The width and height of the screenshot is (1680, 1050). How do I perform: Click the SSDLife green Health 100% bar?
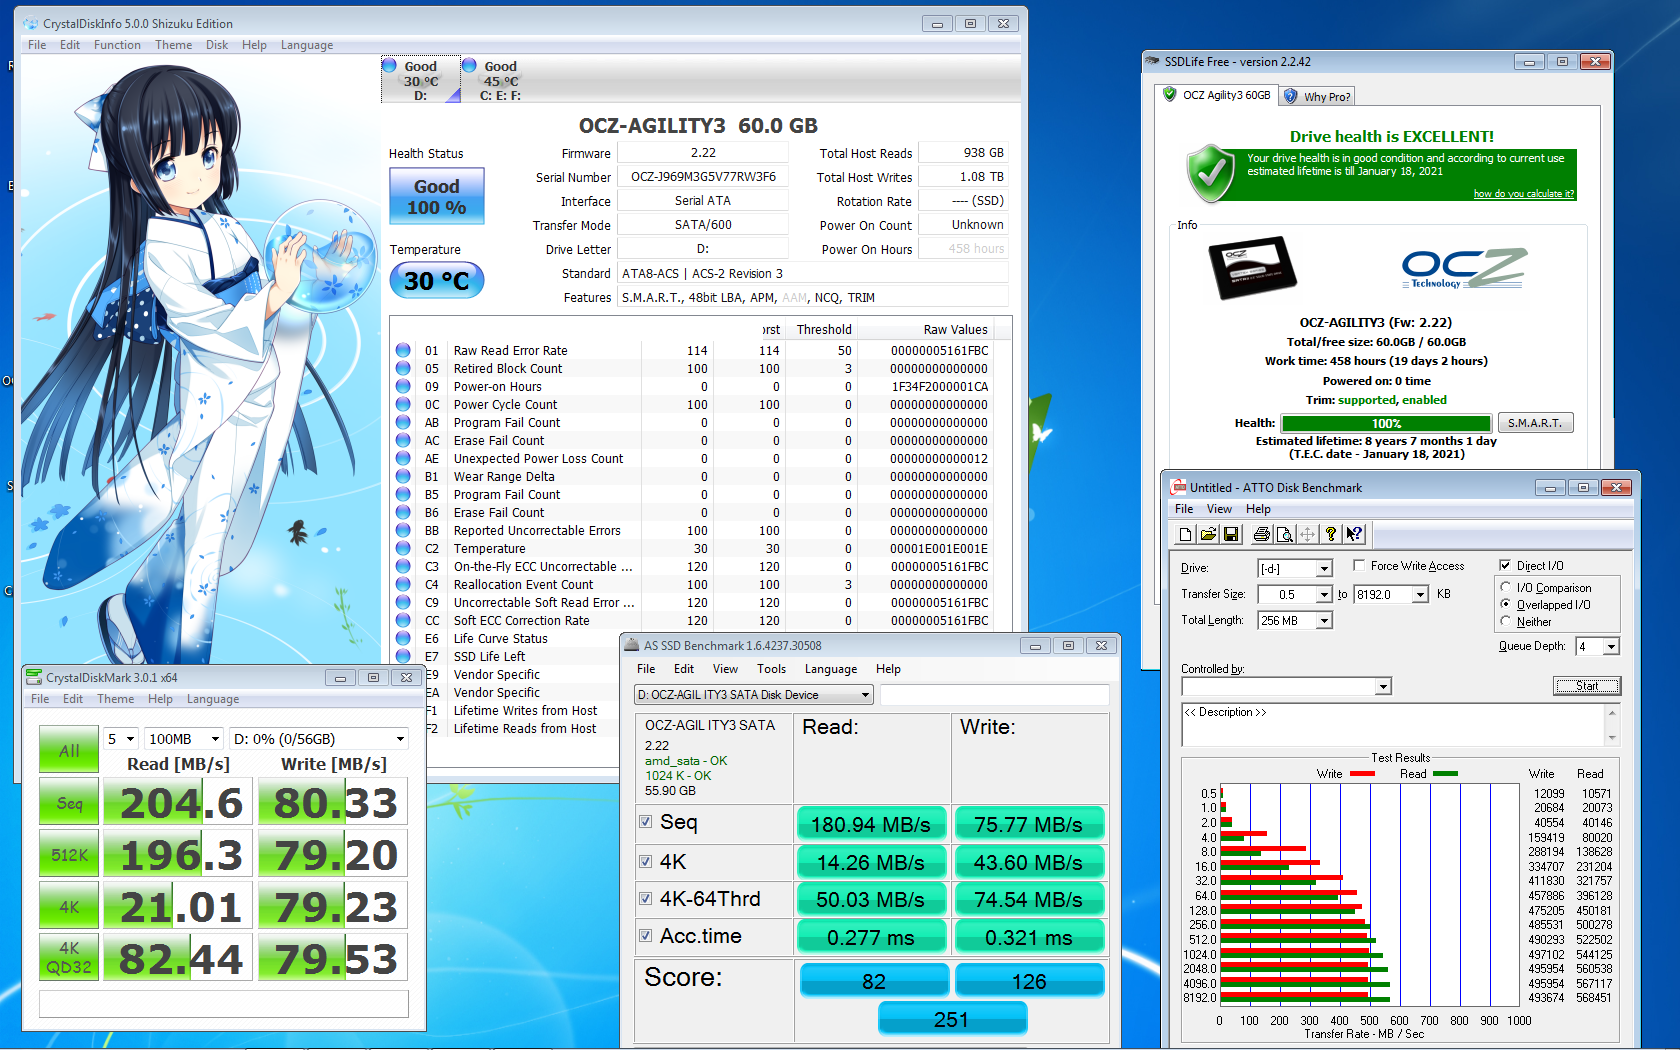point(1386,424)
